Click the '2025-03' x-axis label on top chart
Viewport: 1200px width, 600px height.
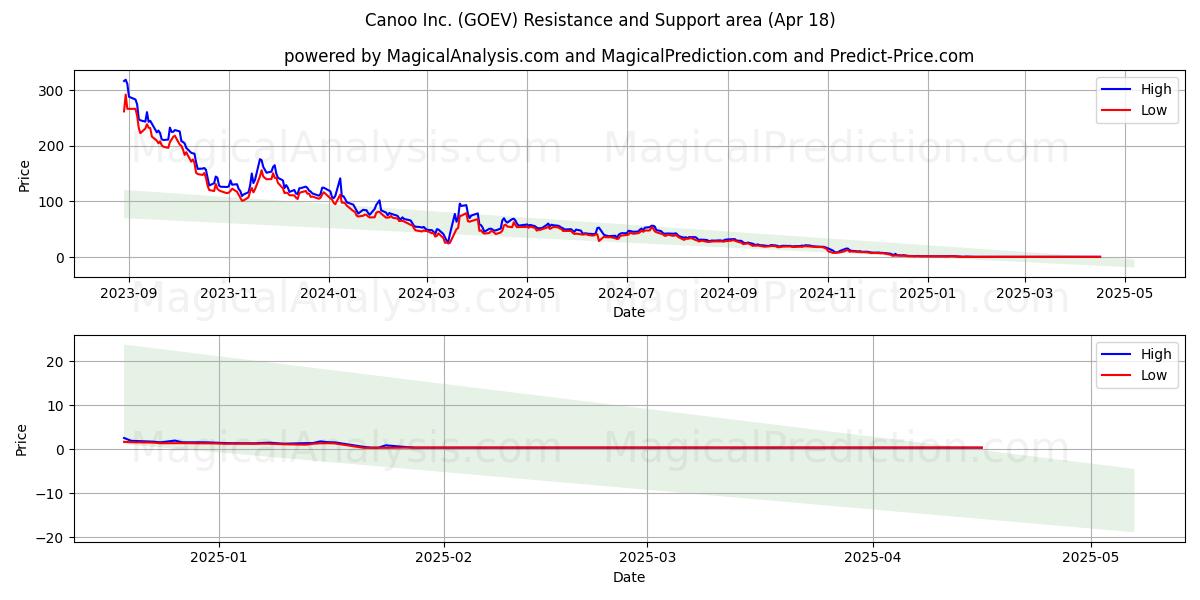(1025, 294)
